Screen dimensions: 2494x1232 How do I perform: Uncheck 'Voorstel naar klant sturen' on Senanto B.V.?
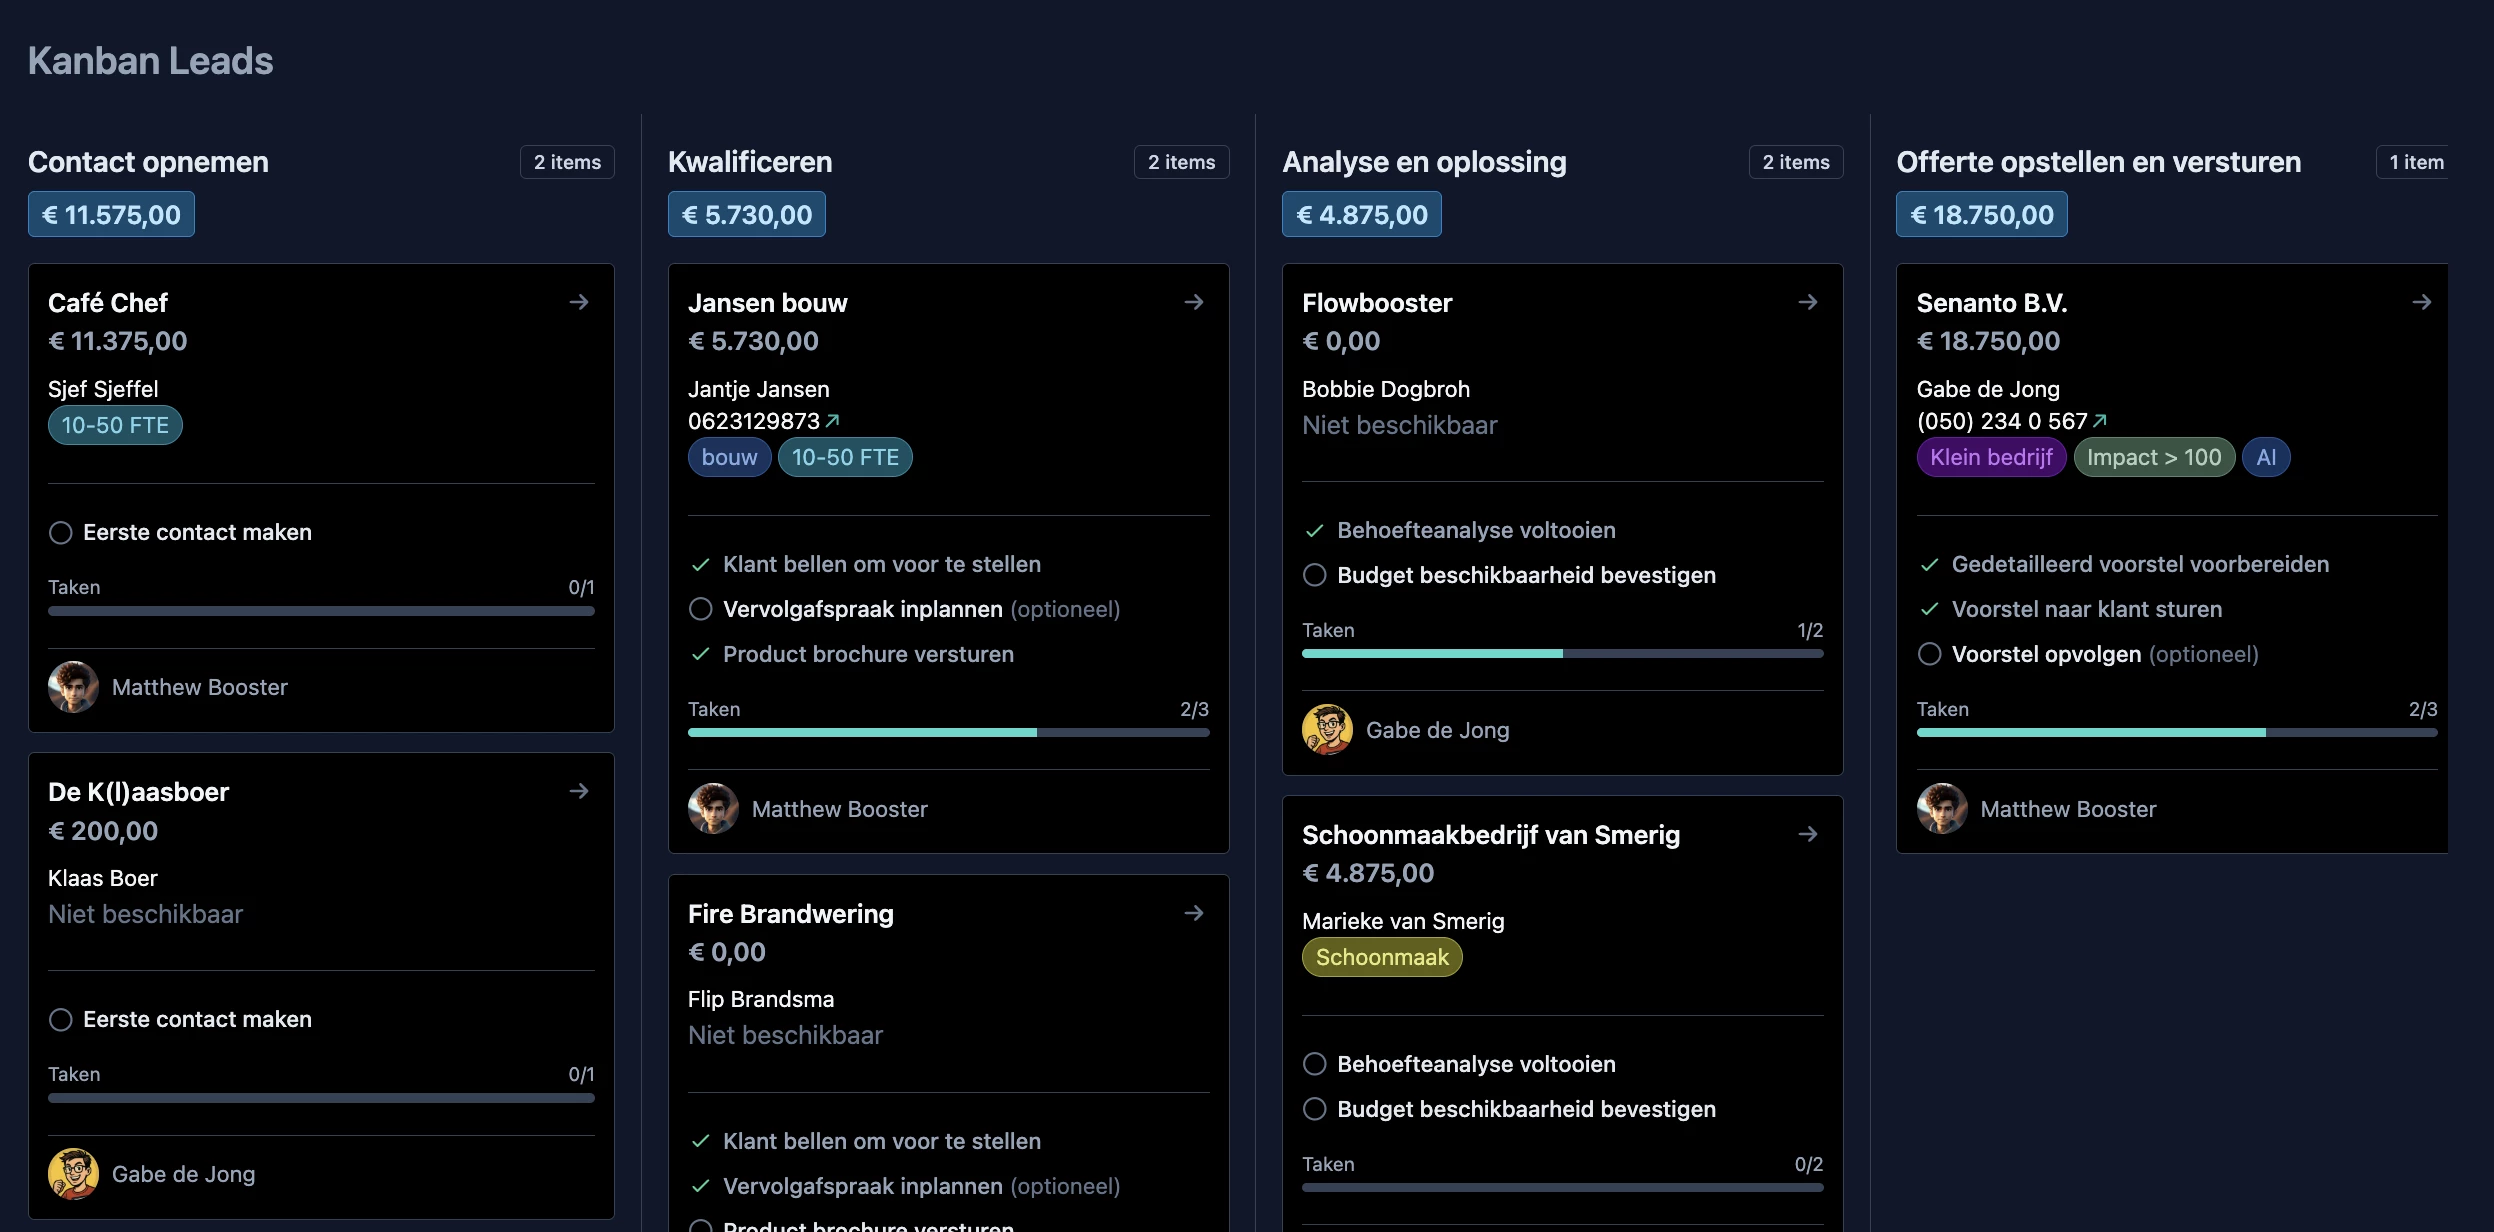(1930, 609)
